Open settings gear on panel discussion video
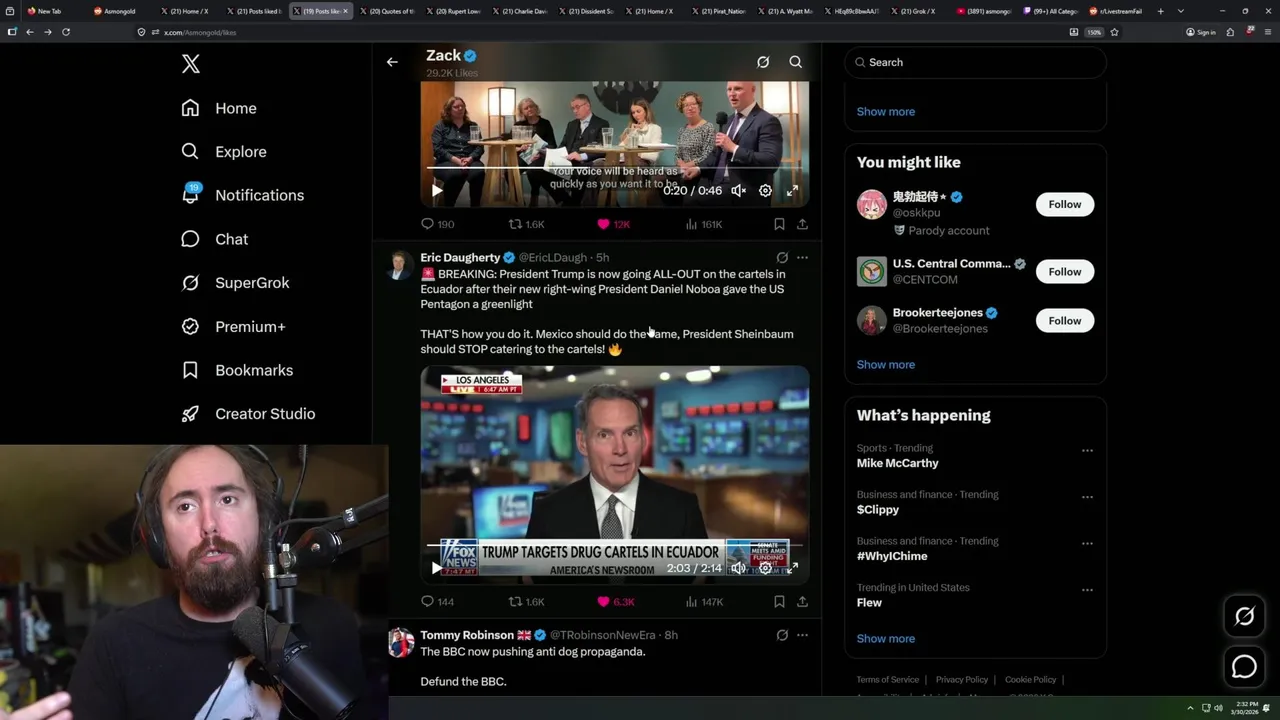Image resolution: width=1280 pixels, height=720 pixels. coord(765,190)
